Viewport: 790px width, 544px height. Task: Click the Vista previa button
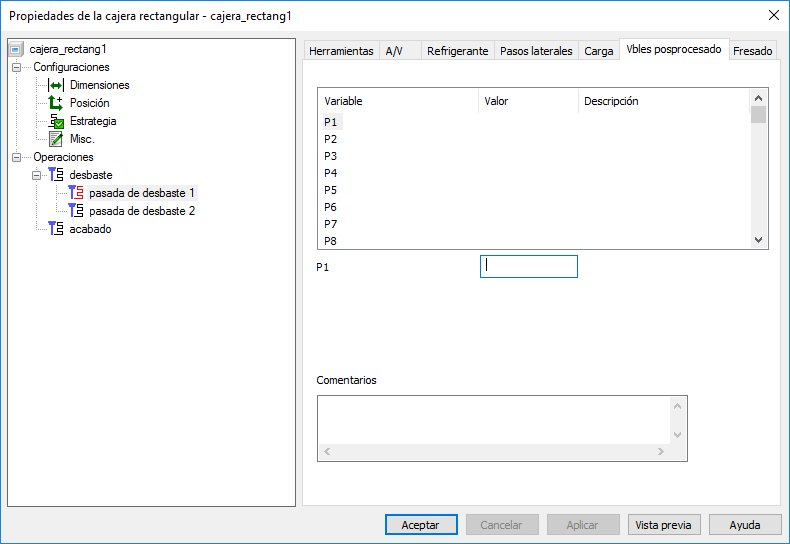(x=664, y=525)
